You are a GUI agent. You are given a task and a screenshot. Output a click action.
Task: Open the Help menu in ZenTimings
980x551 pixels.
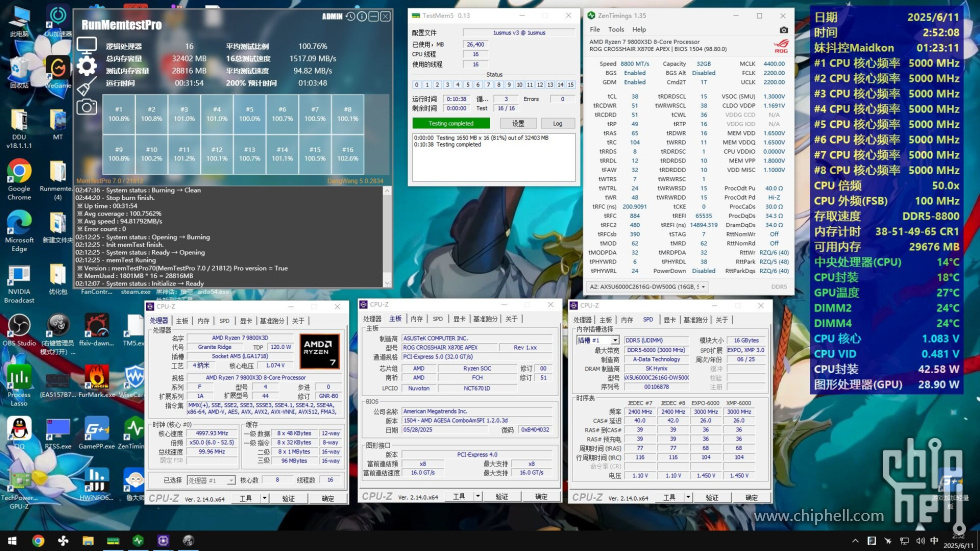tap(639, 29)
